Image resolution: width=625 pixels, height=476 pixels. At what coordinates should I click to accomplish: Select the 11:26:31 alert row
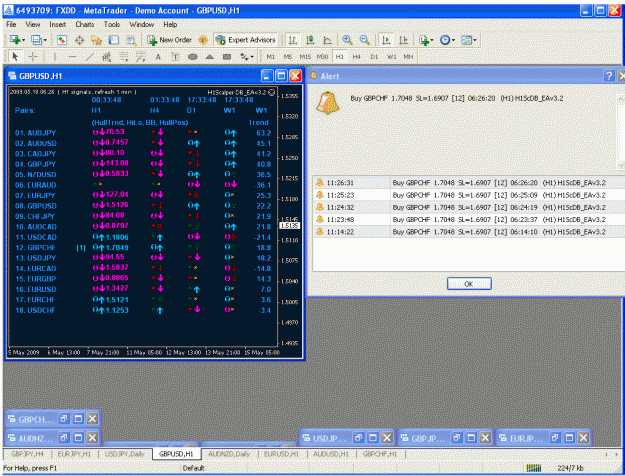tap(469, 183)
